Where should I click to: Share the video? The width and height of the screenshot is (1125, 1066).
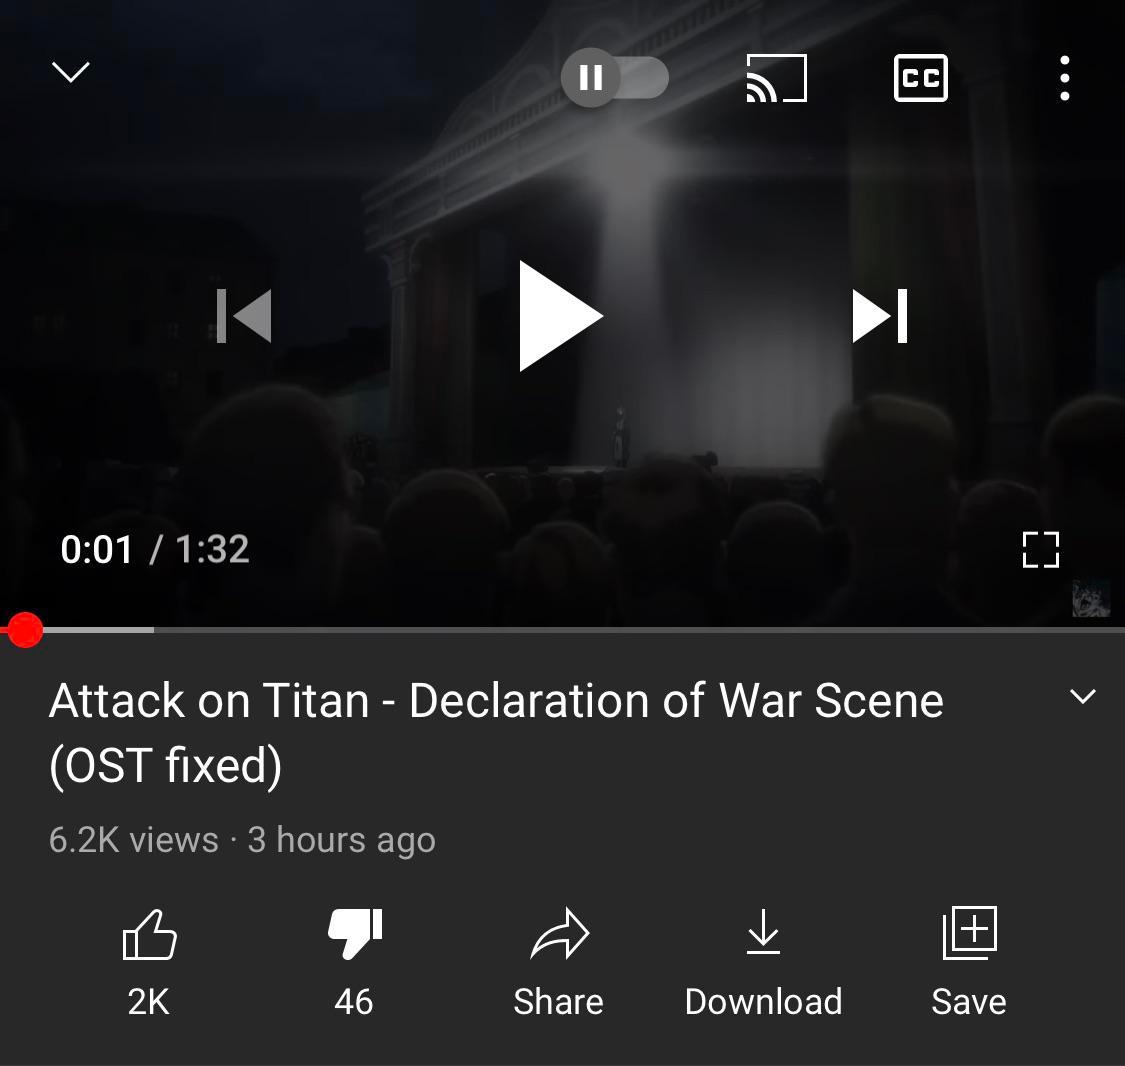558,962
